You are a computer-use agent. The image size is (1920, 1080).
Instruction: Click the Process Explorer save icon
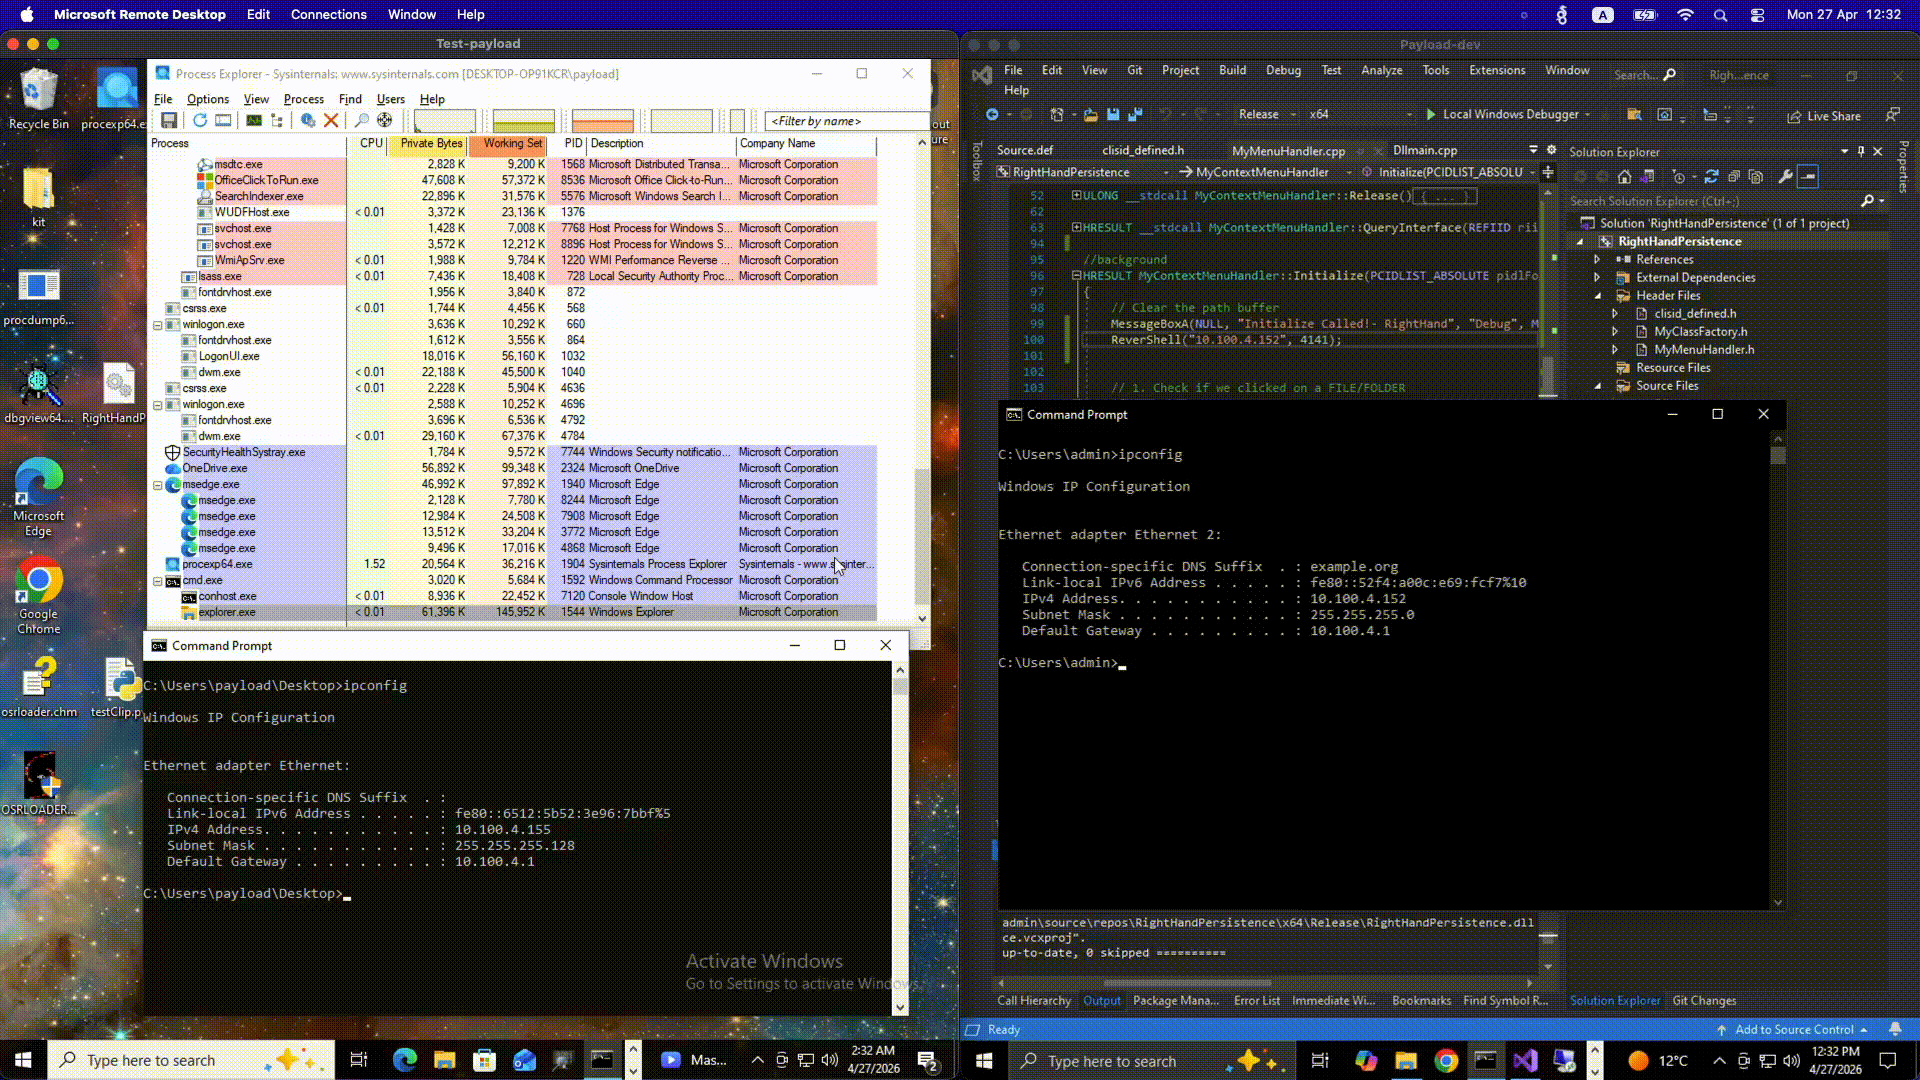point(169,120)
